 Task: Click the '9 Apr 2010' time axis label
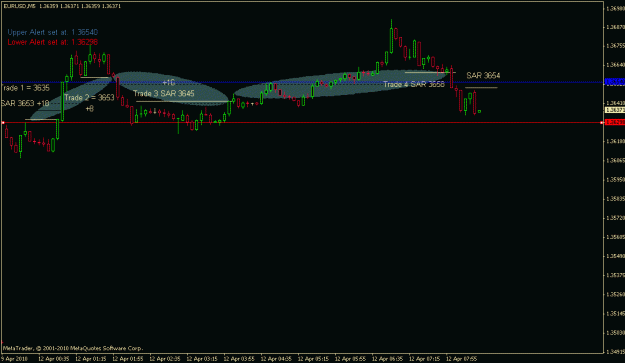(x=14, y=359)
